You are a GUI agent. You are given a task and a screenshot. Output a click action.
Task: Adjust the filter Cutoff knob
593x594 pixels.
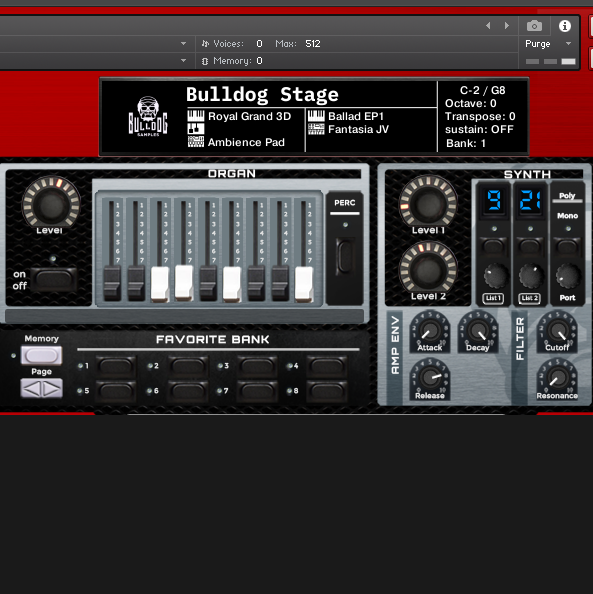[557, 331]
